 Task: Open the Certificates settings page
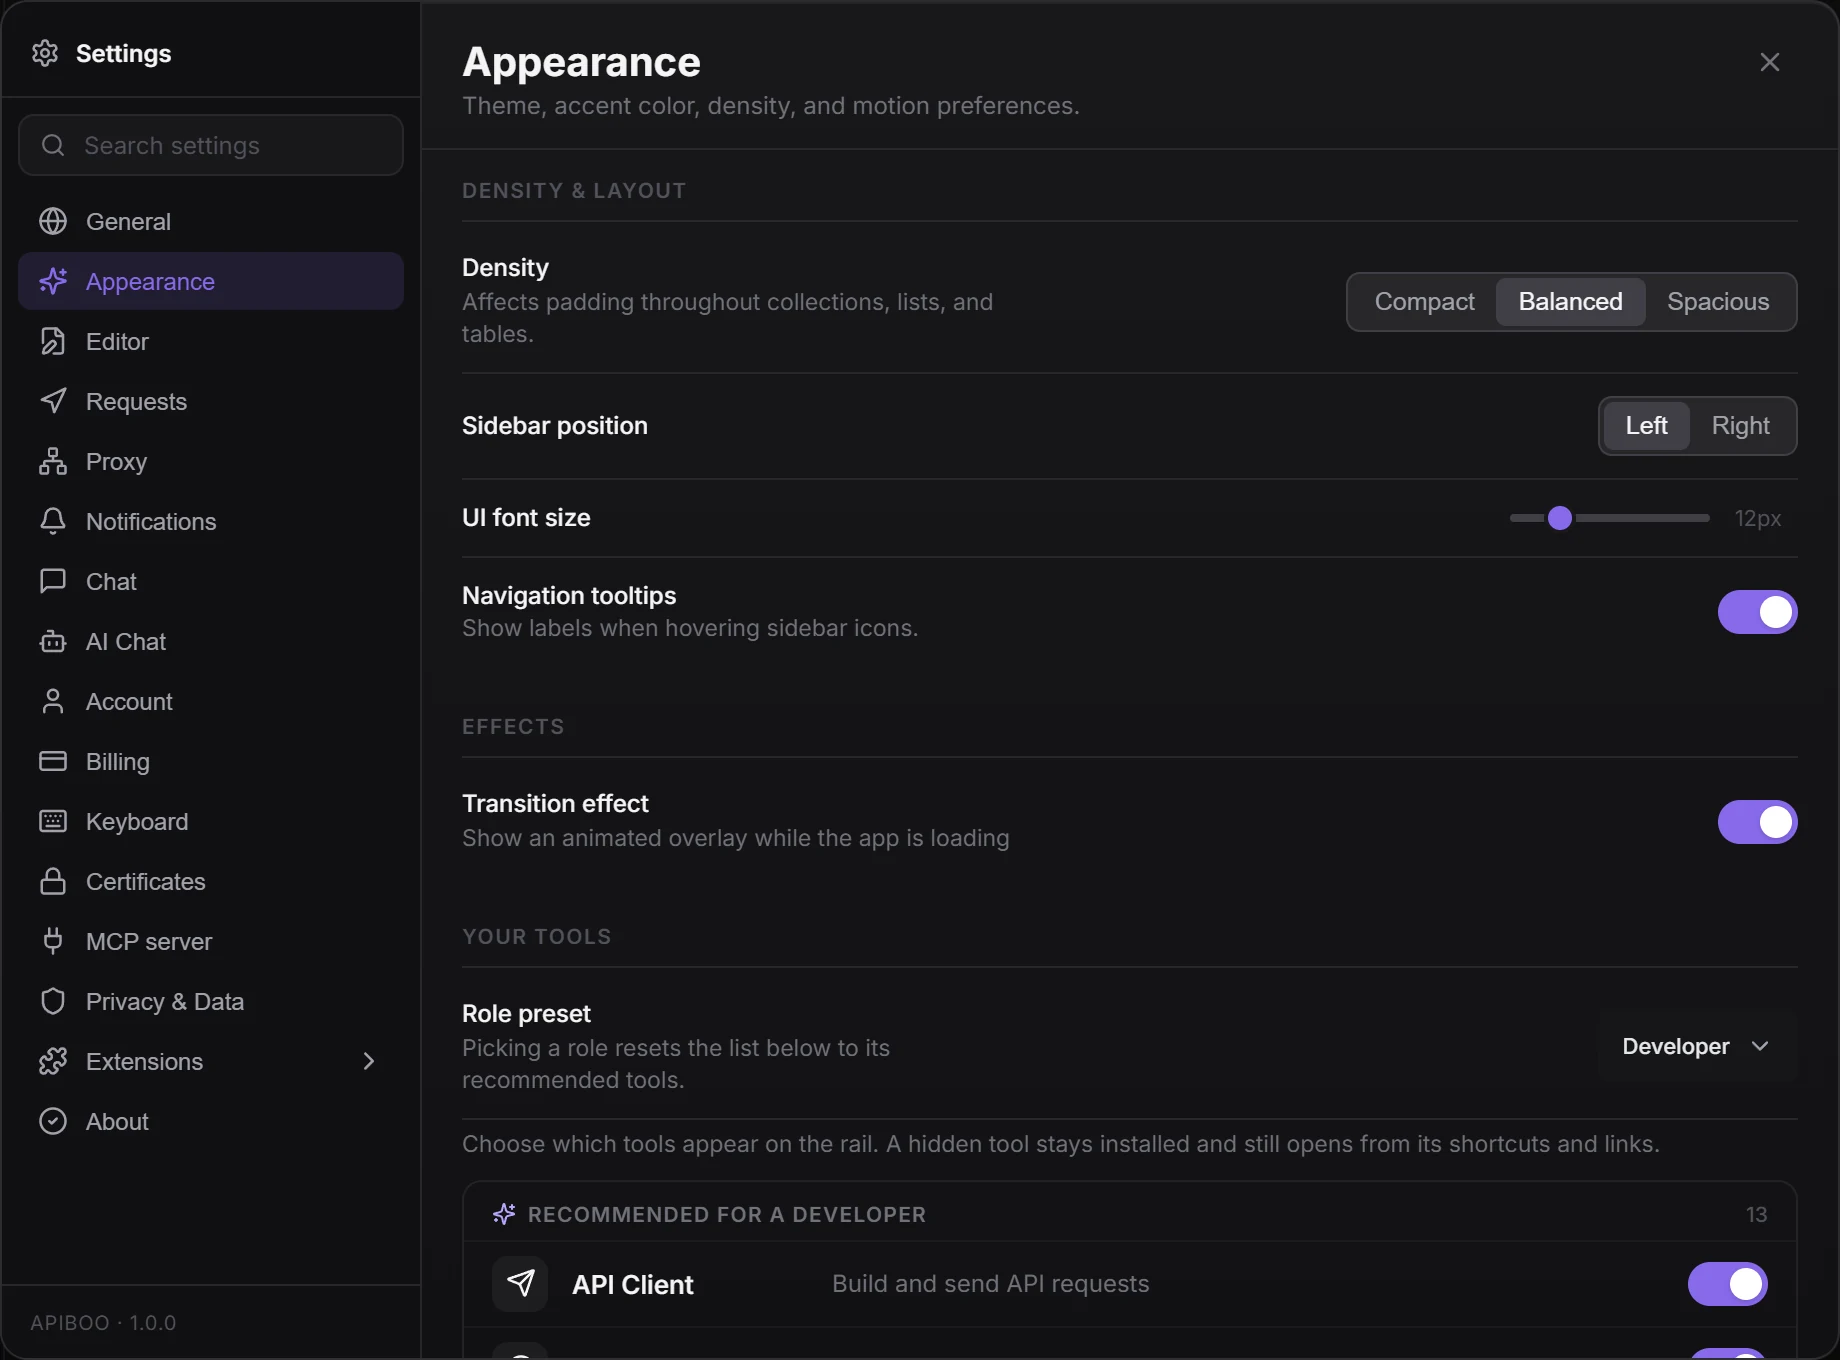tap(211, 881)
